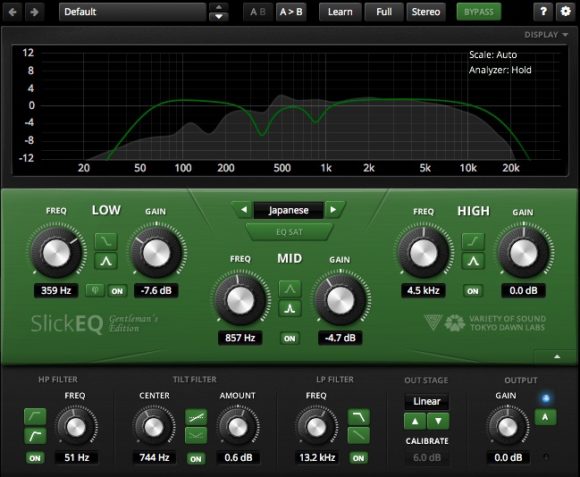This screenshot has height=477, width=580.
Task: Select HIGH band shelf shape icon
Action: [x=473, y=241]
